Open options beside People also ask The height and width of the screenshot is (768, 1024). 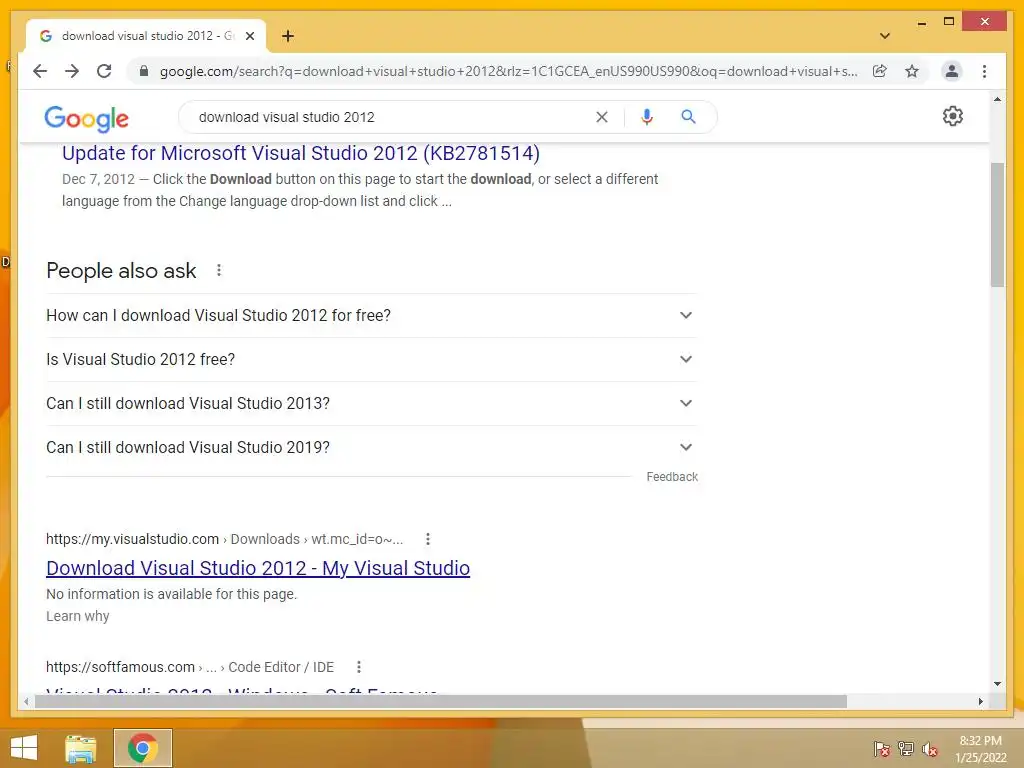click(219, 270)
